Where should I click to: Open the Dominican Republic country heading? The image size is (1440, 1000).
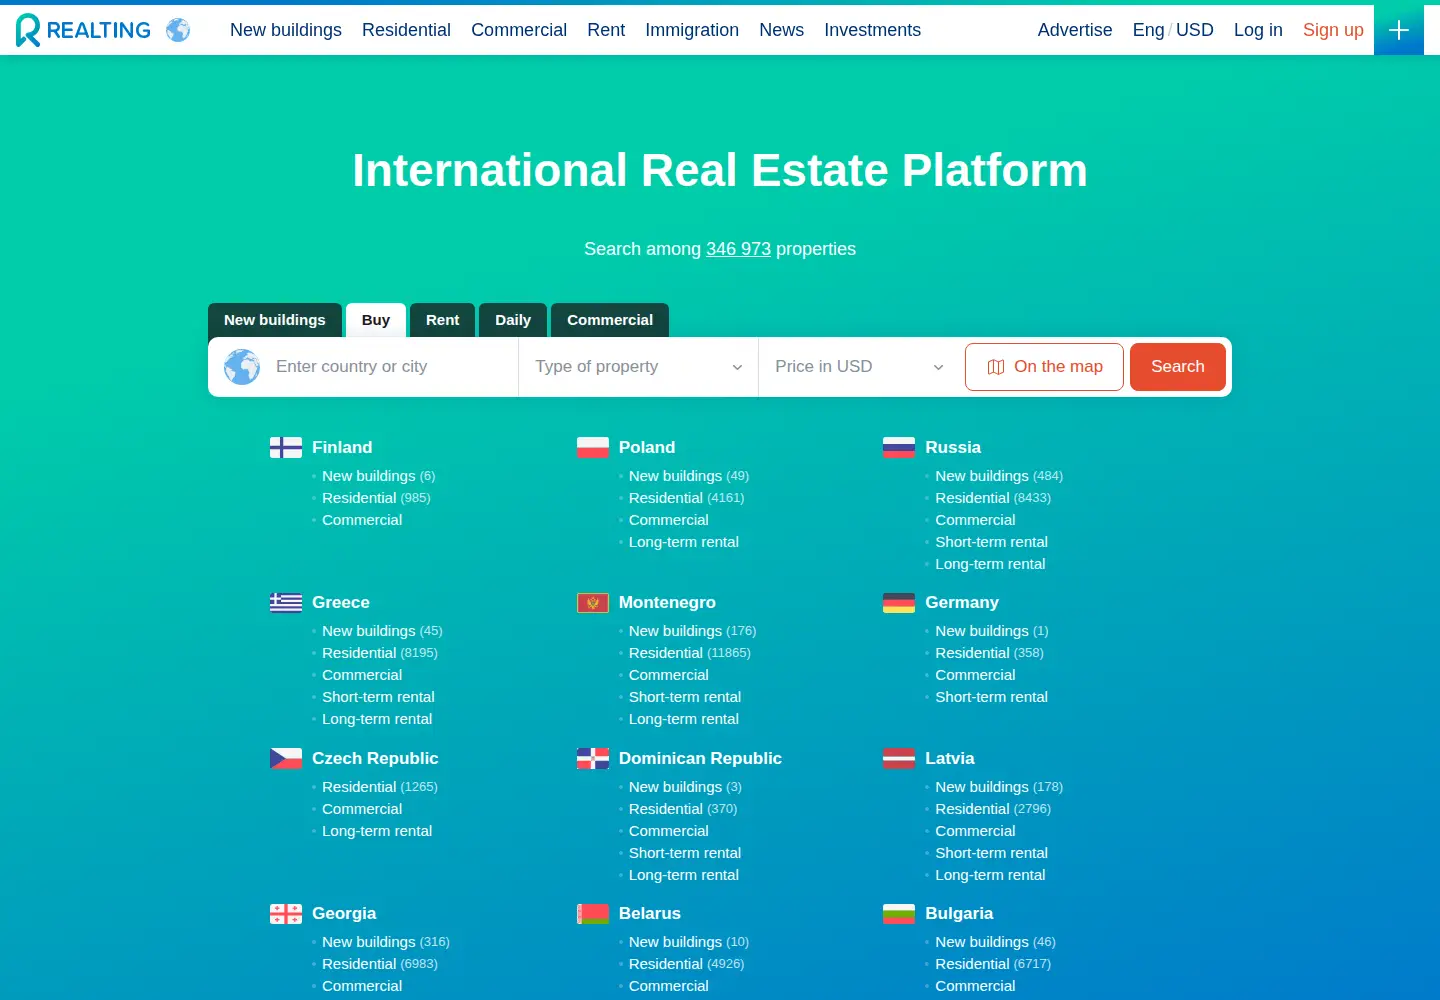[700, 758]
